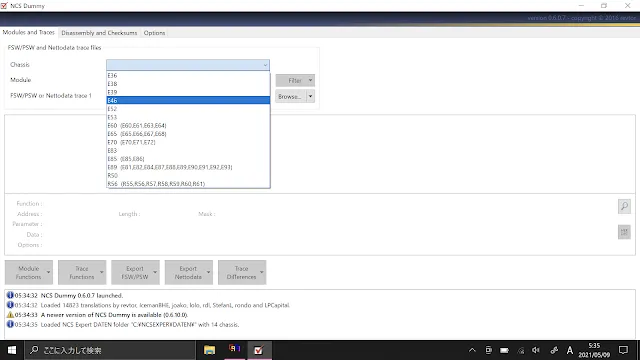
Task: Click the link/pen tray icon
Action: tap(554, 350)
